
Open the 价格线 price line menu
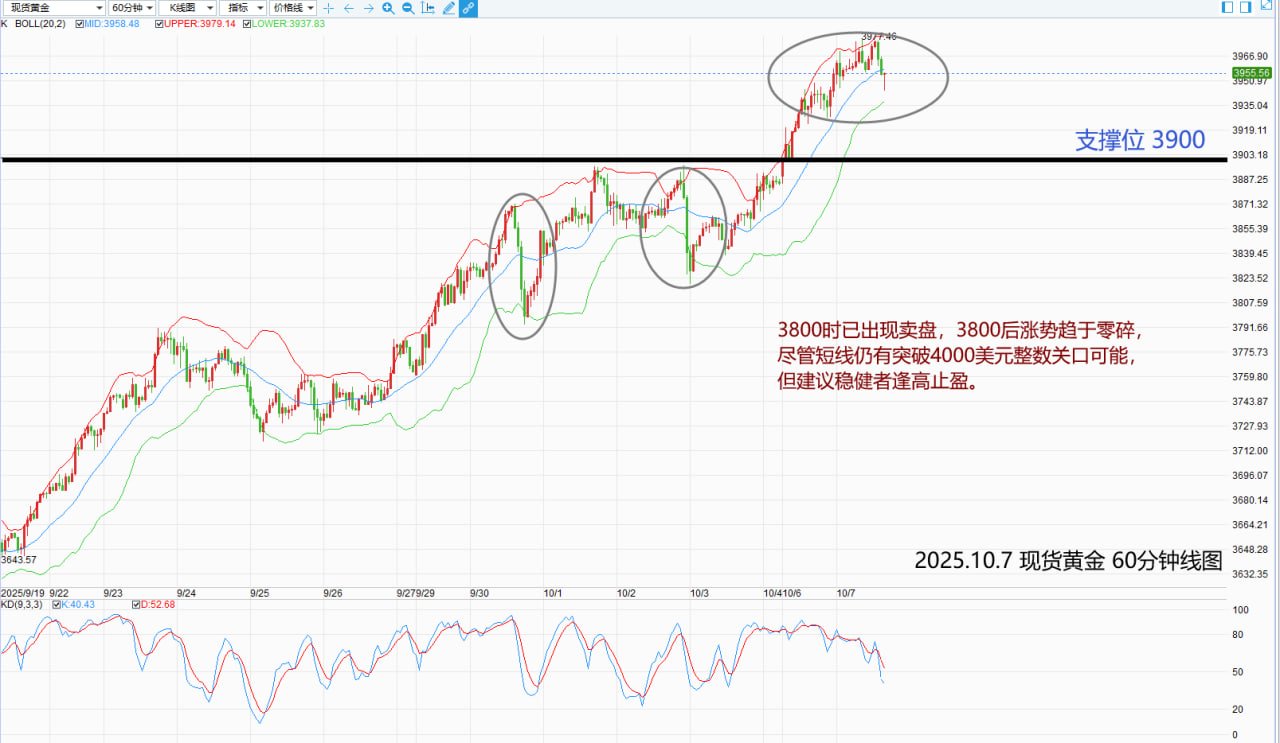coord(295,8)
